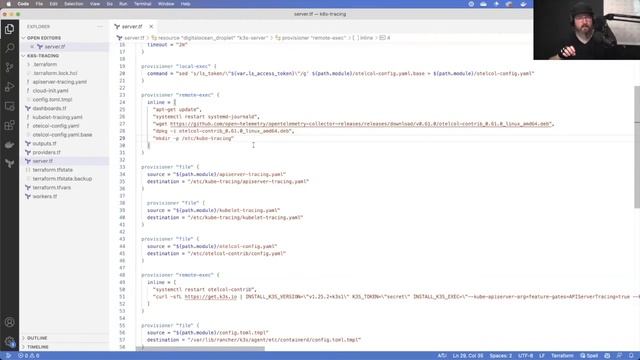Open terraform.tfvars in explorer
The height and width of the screenshot is (360, 640).
tap(52, 188)
